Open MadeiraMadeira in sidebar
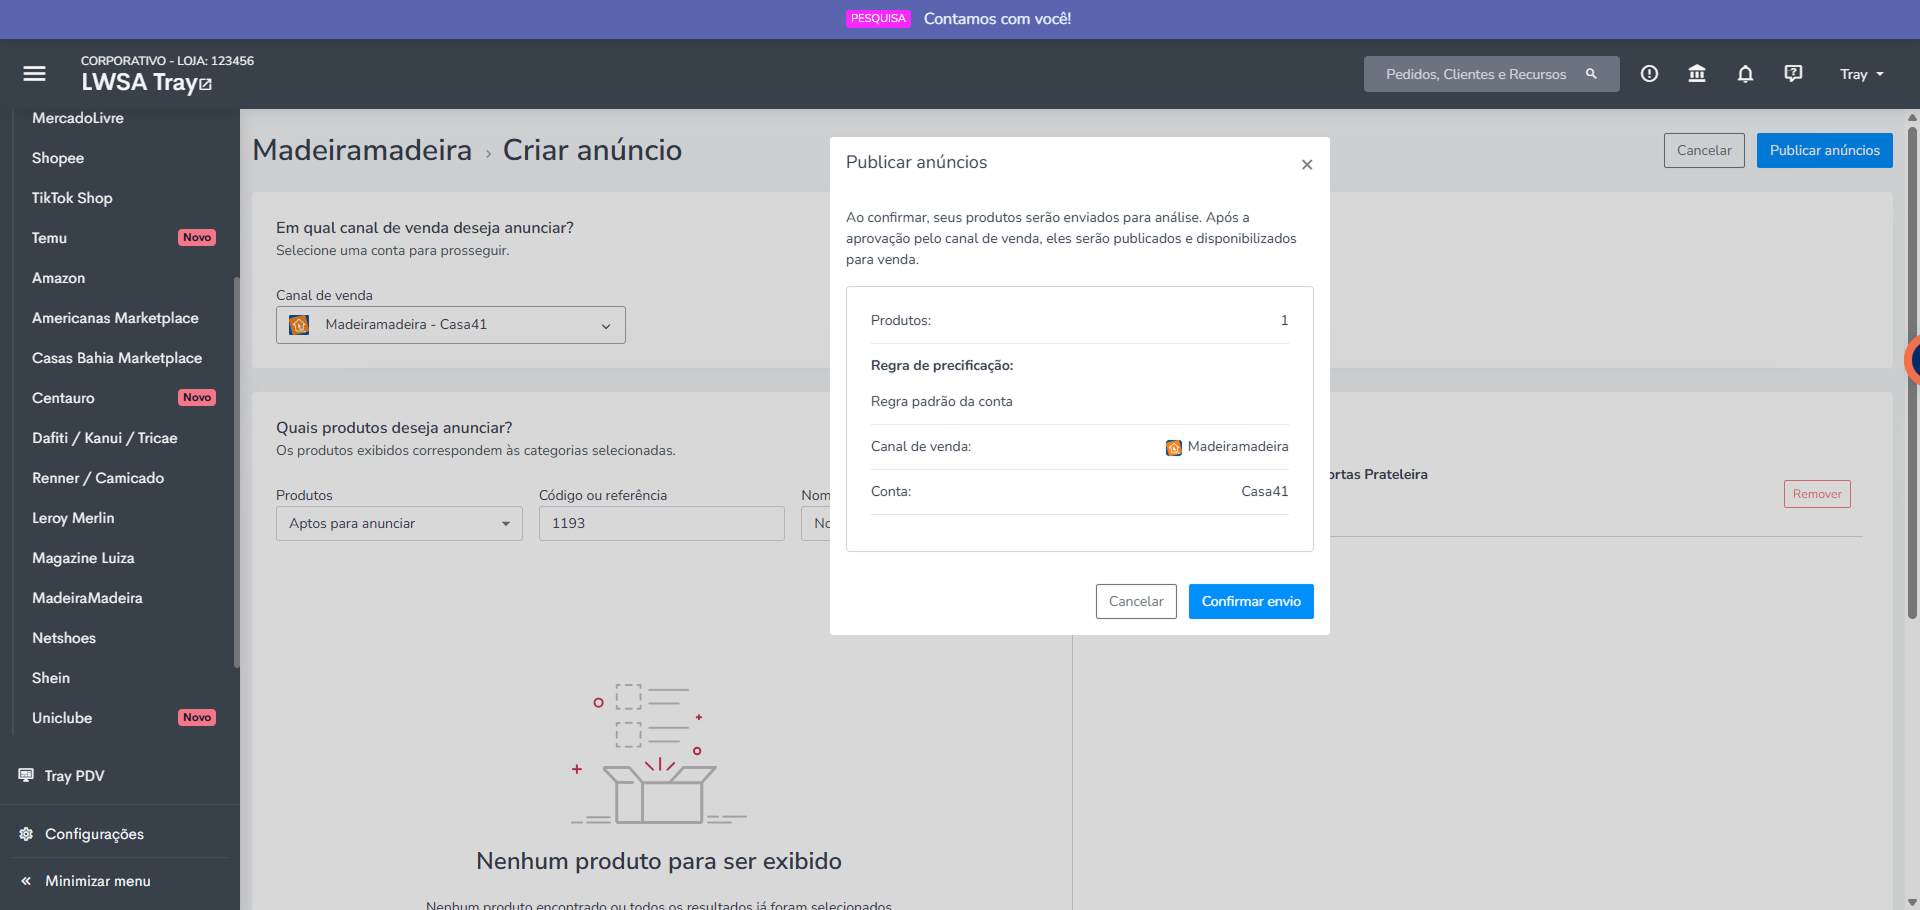This screenshot has height=910, width=1920. pyautogui.click(x=87, y=598)
